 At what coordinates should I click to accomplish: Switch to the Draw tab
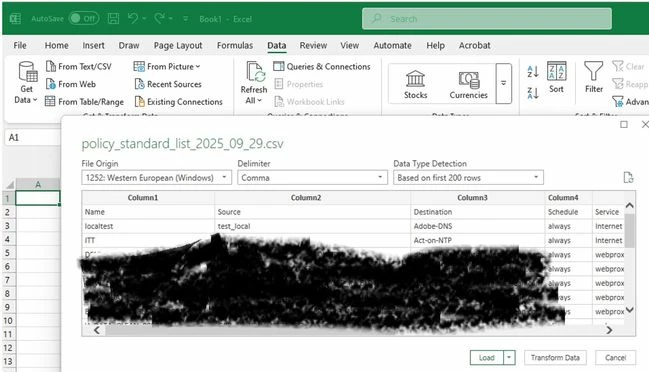tap(129, 46)
